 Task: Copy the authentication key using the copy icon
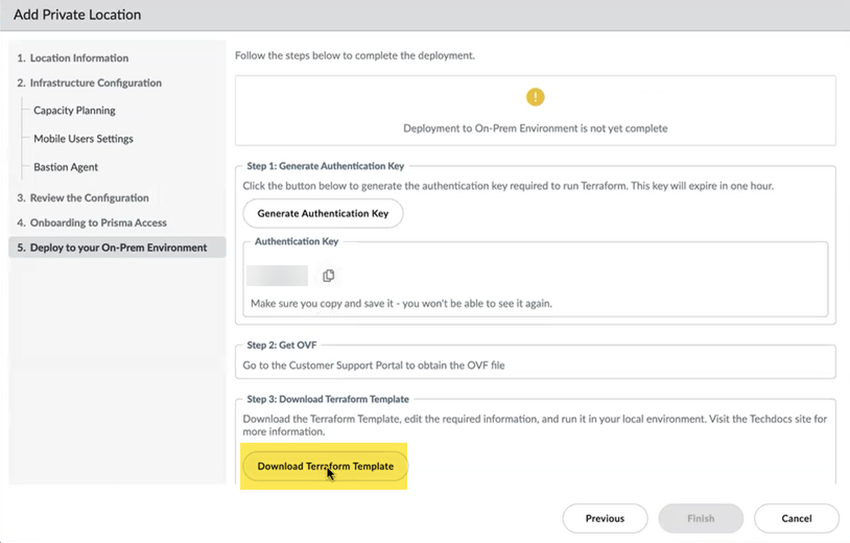[x=328, y=276]
